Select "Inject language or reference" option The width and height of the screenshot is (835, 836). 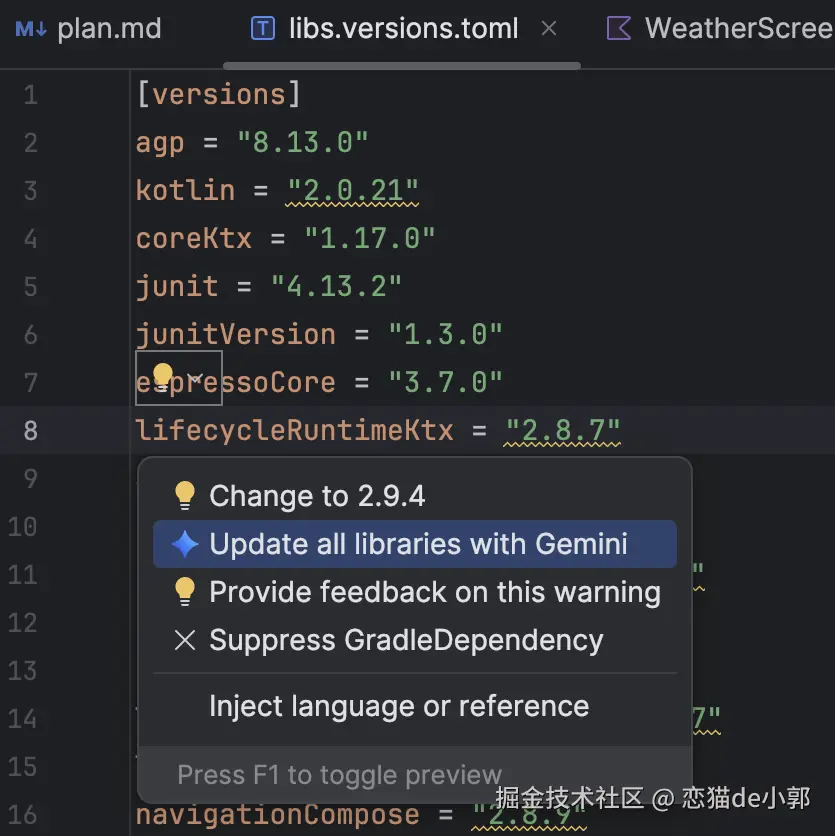398,706
